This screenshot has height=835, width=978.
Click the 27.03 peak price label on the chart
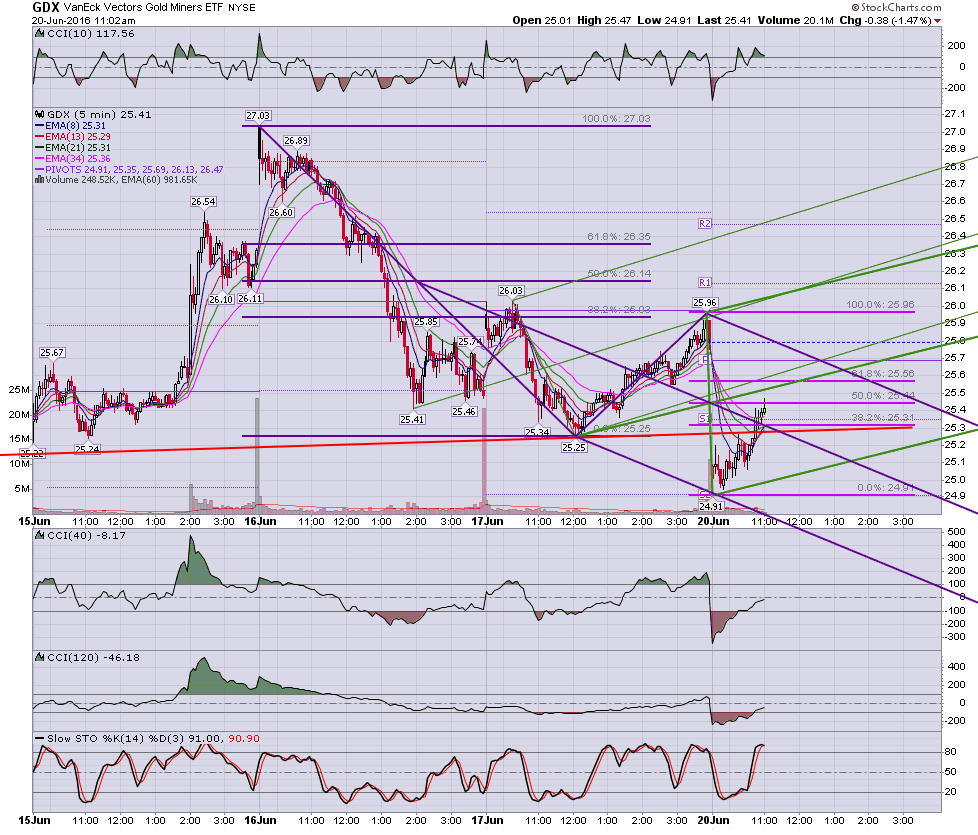(258, 115)
